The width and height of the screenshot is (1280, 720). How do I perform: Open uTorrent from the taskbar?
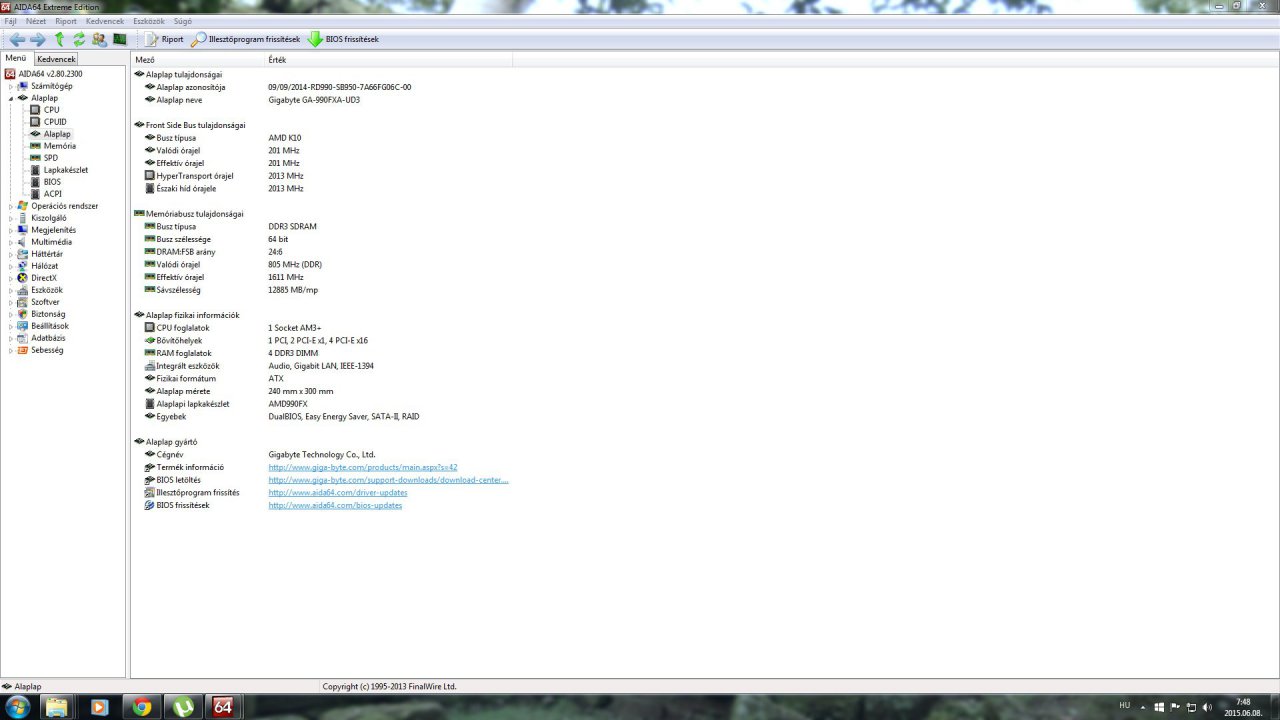(183, 707)
